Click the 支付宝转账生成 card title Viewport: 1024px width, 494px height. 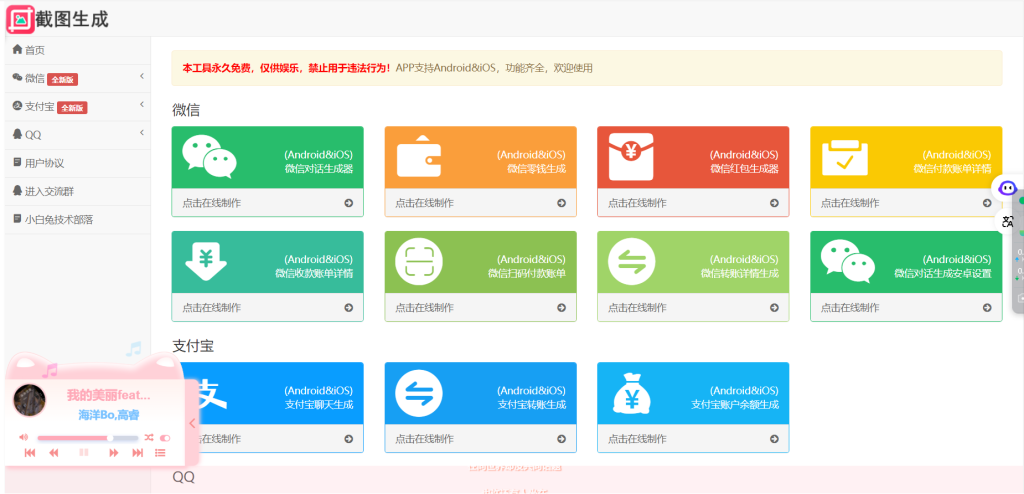532,404
